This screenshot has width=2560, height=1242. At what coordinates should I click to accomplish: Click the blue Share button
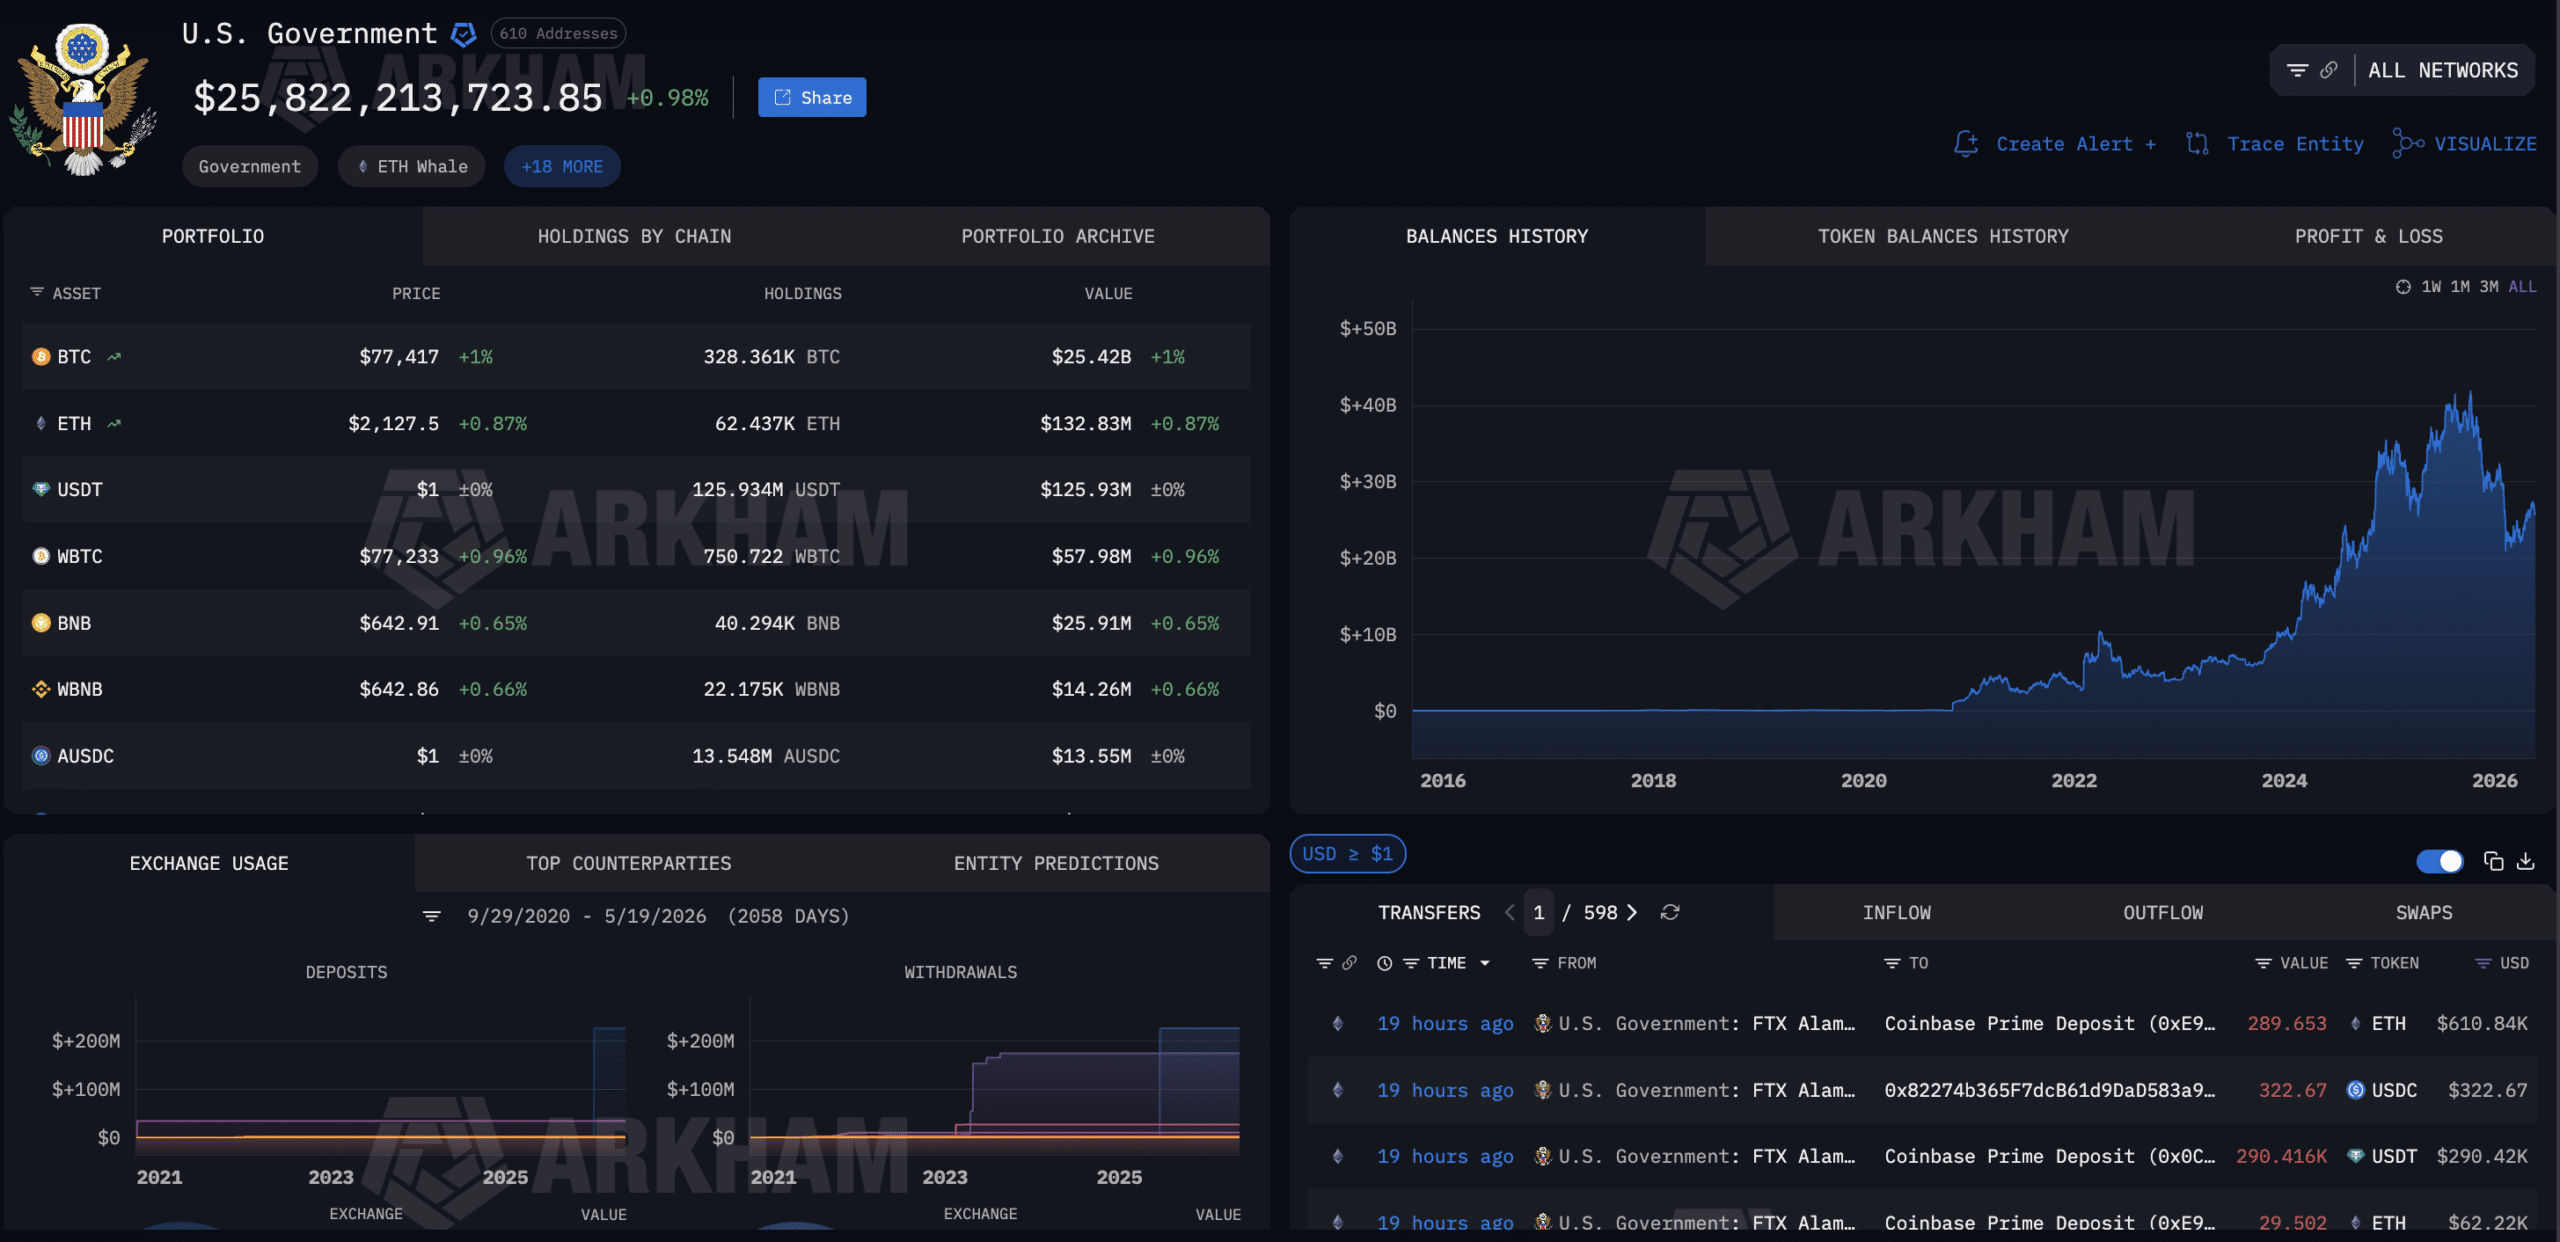coord(812,97)
